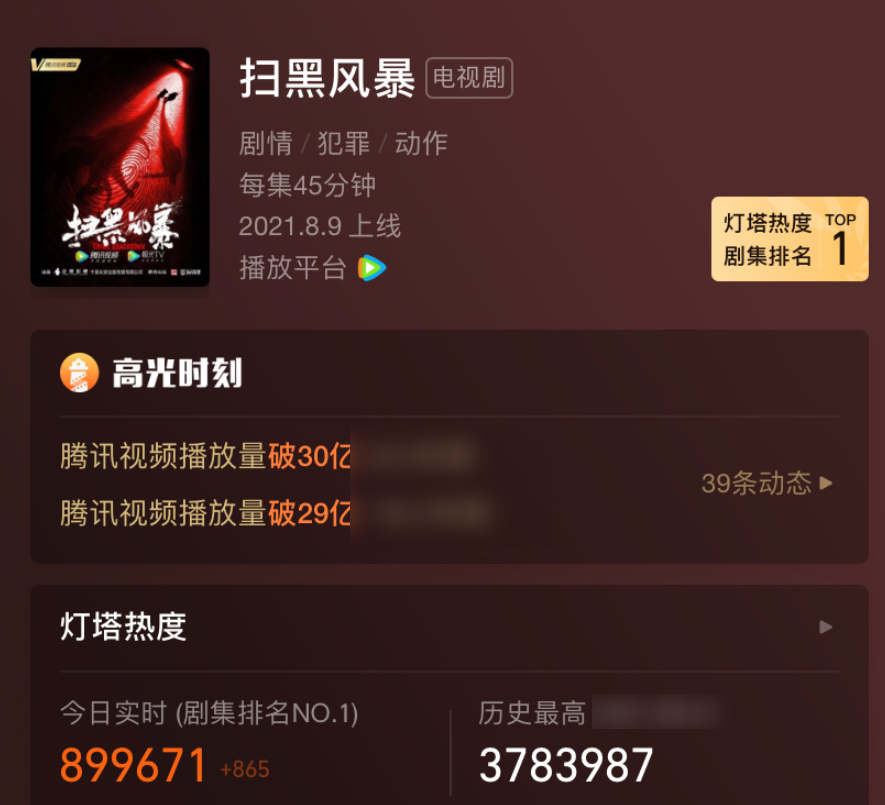Tap the VIP badge on poster corner

(56, 65)
